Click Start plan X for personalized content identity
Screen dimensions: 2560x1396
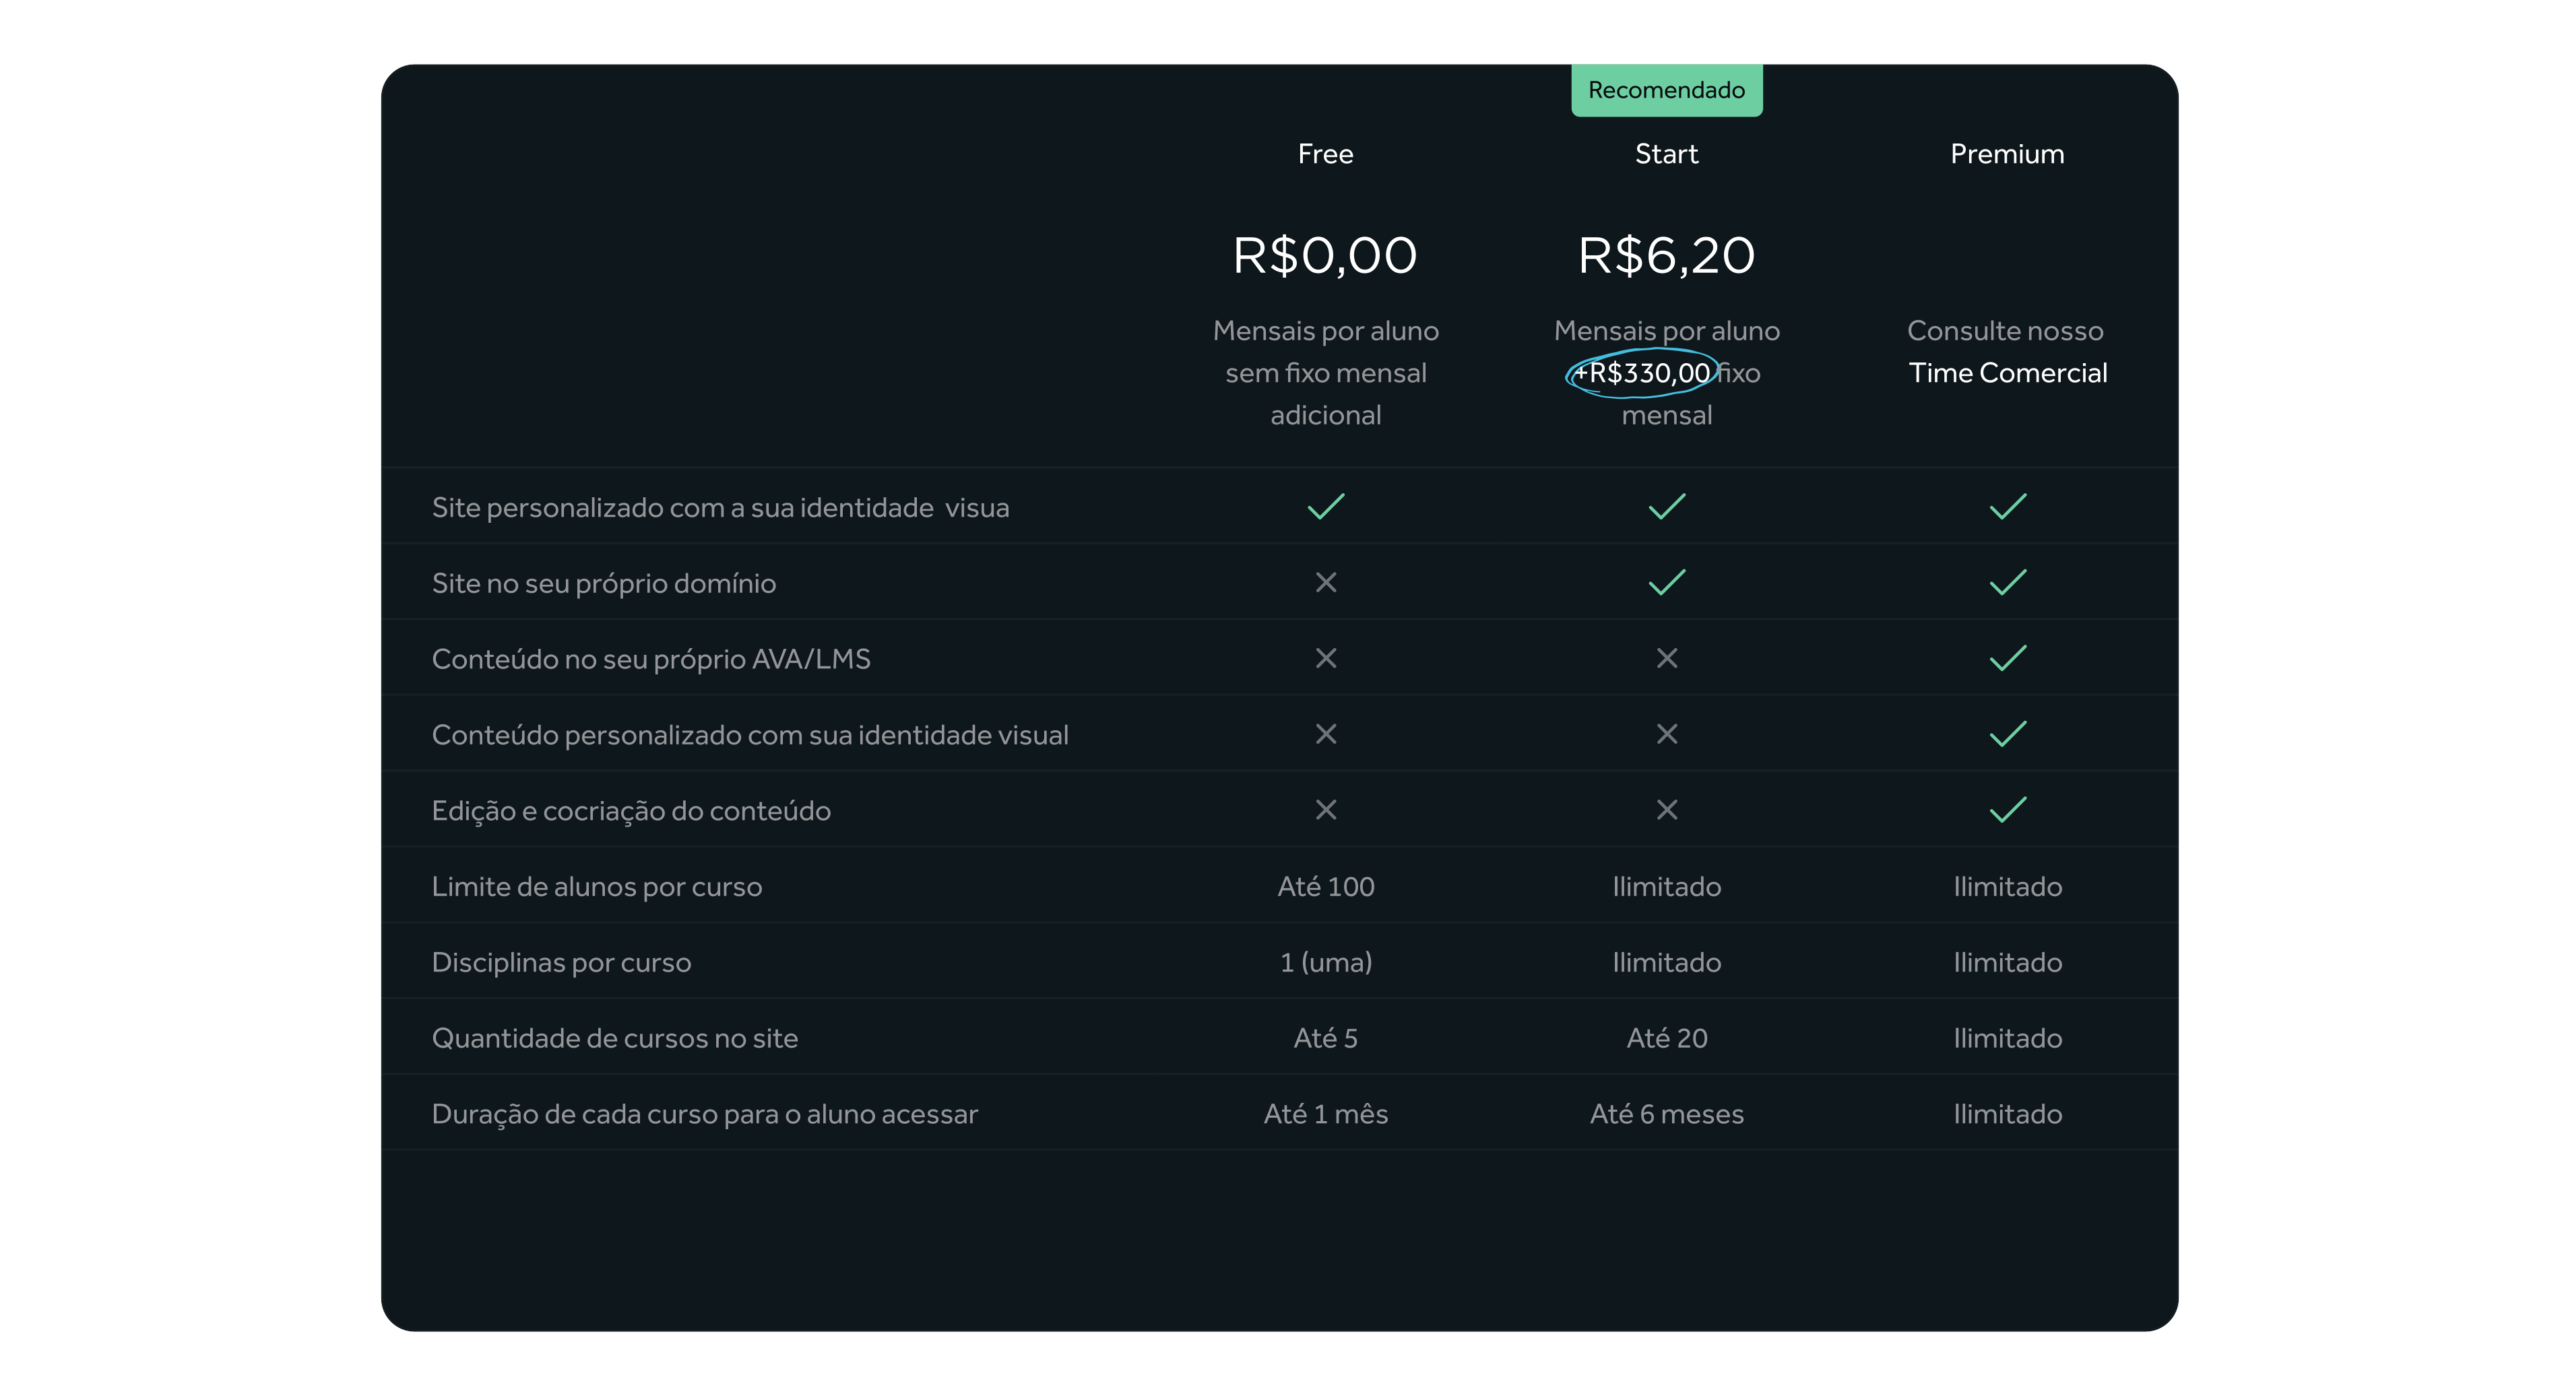[x=1666, y=734]
